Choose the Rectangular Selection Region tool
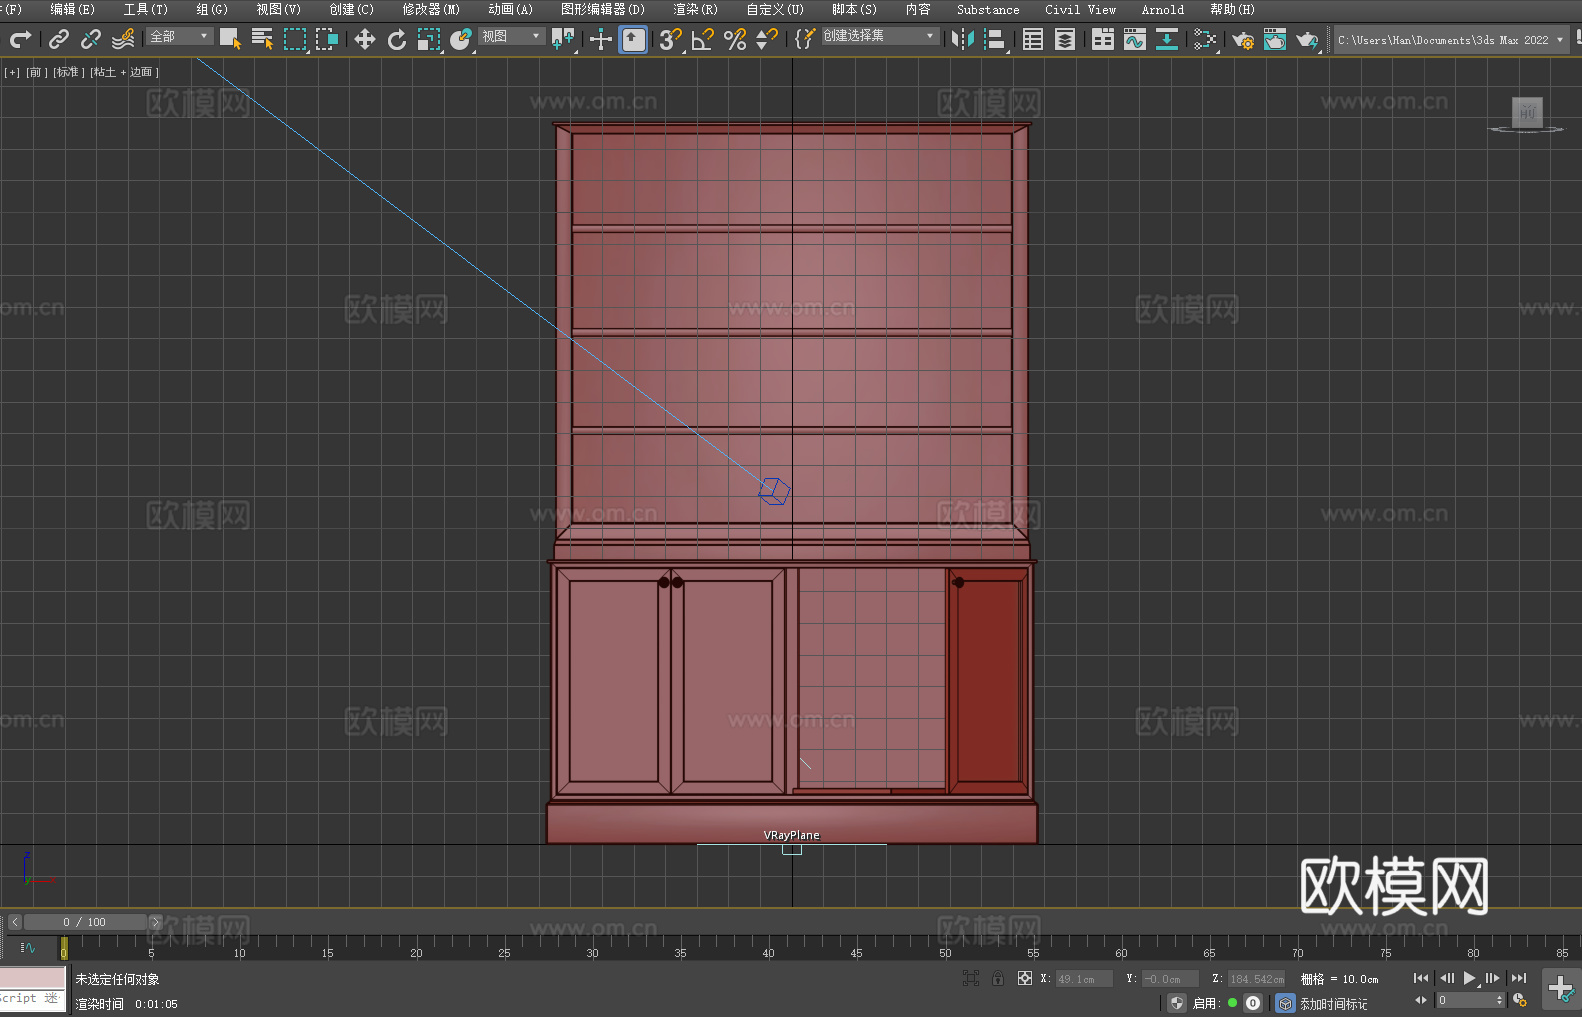The width and height of the screenshot is (1582, 1017). [x=295, y=39]
